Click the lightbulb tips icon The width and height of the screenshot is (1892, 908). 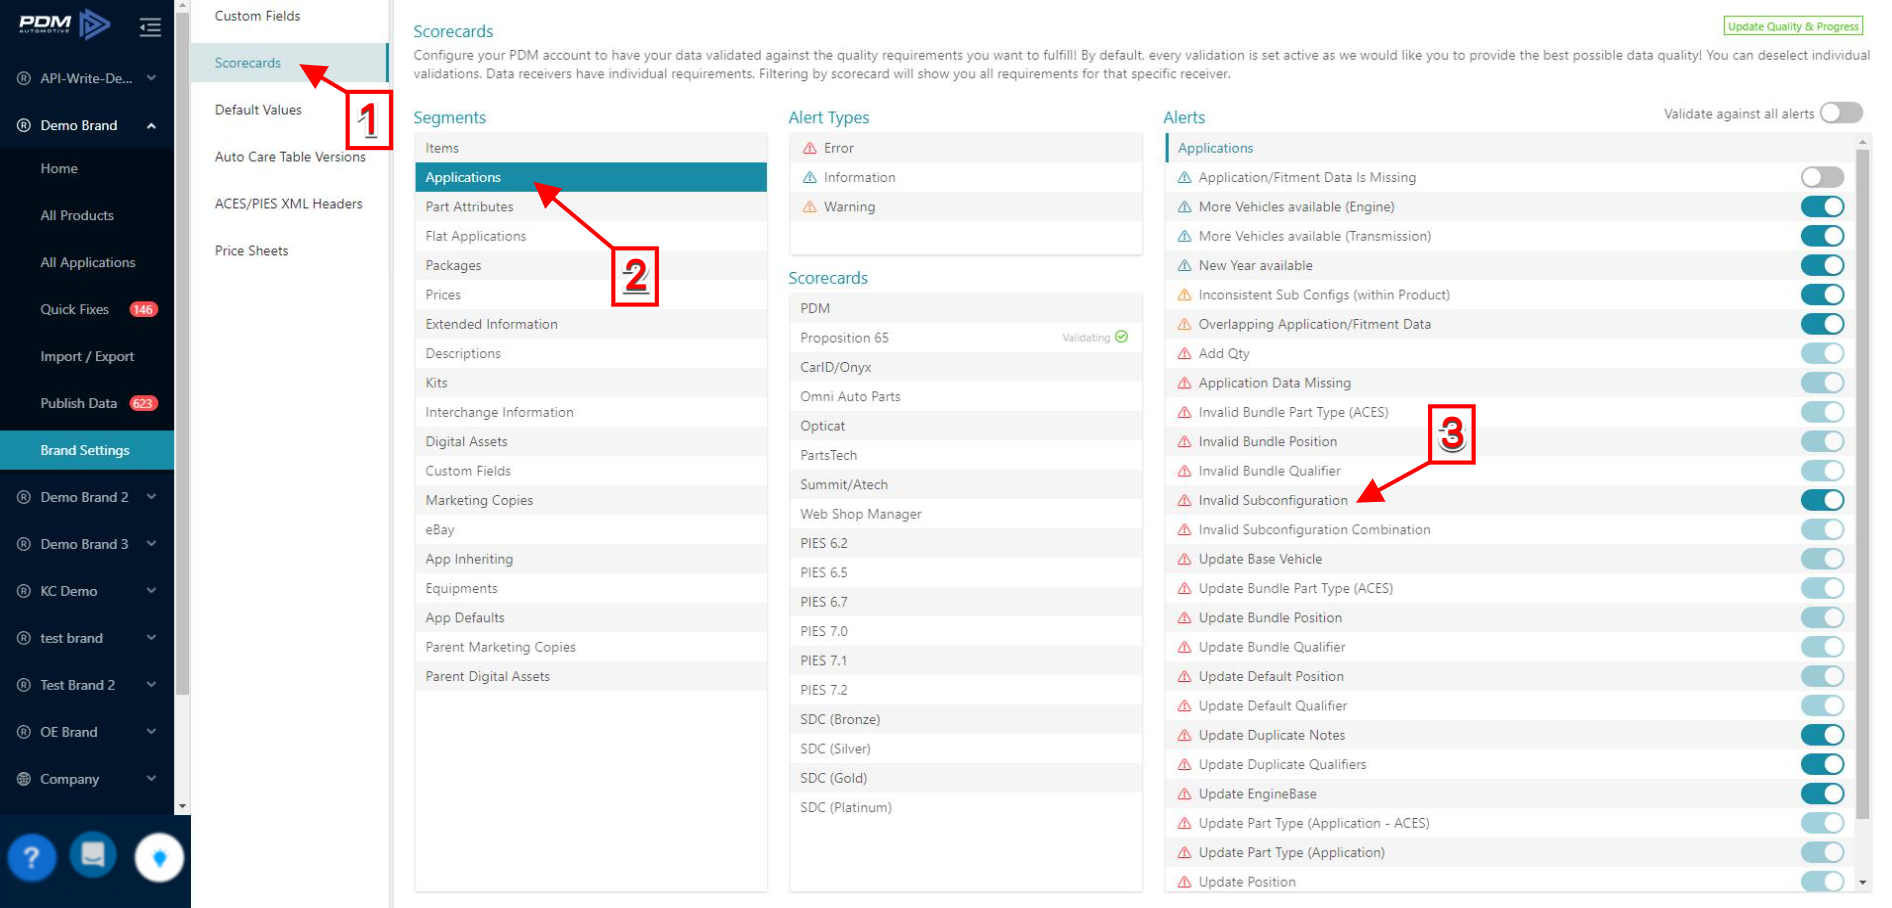(159, 858)
